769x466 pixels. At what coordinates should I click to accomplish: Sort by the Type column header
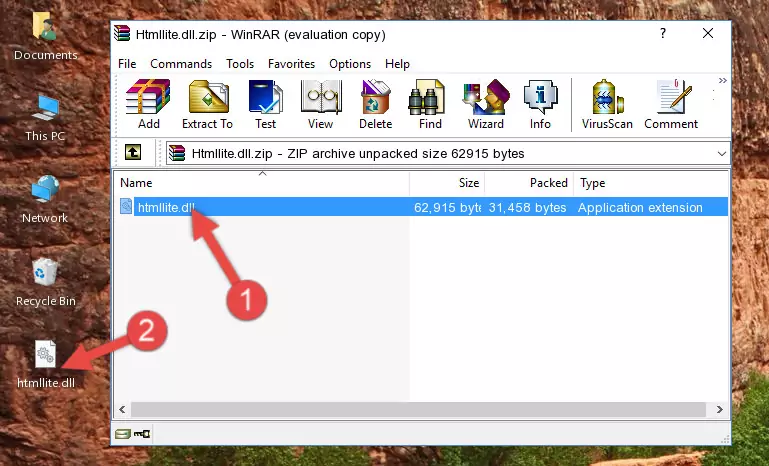(651, 183)
